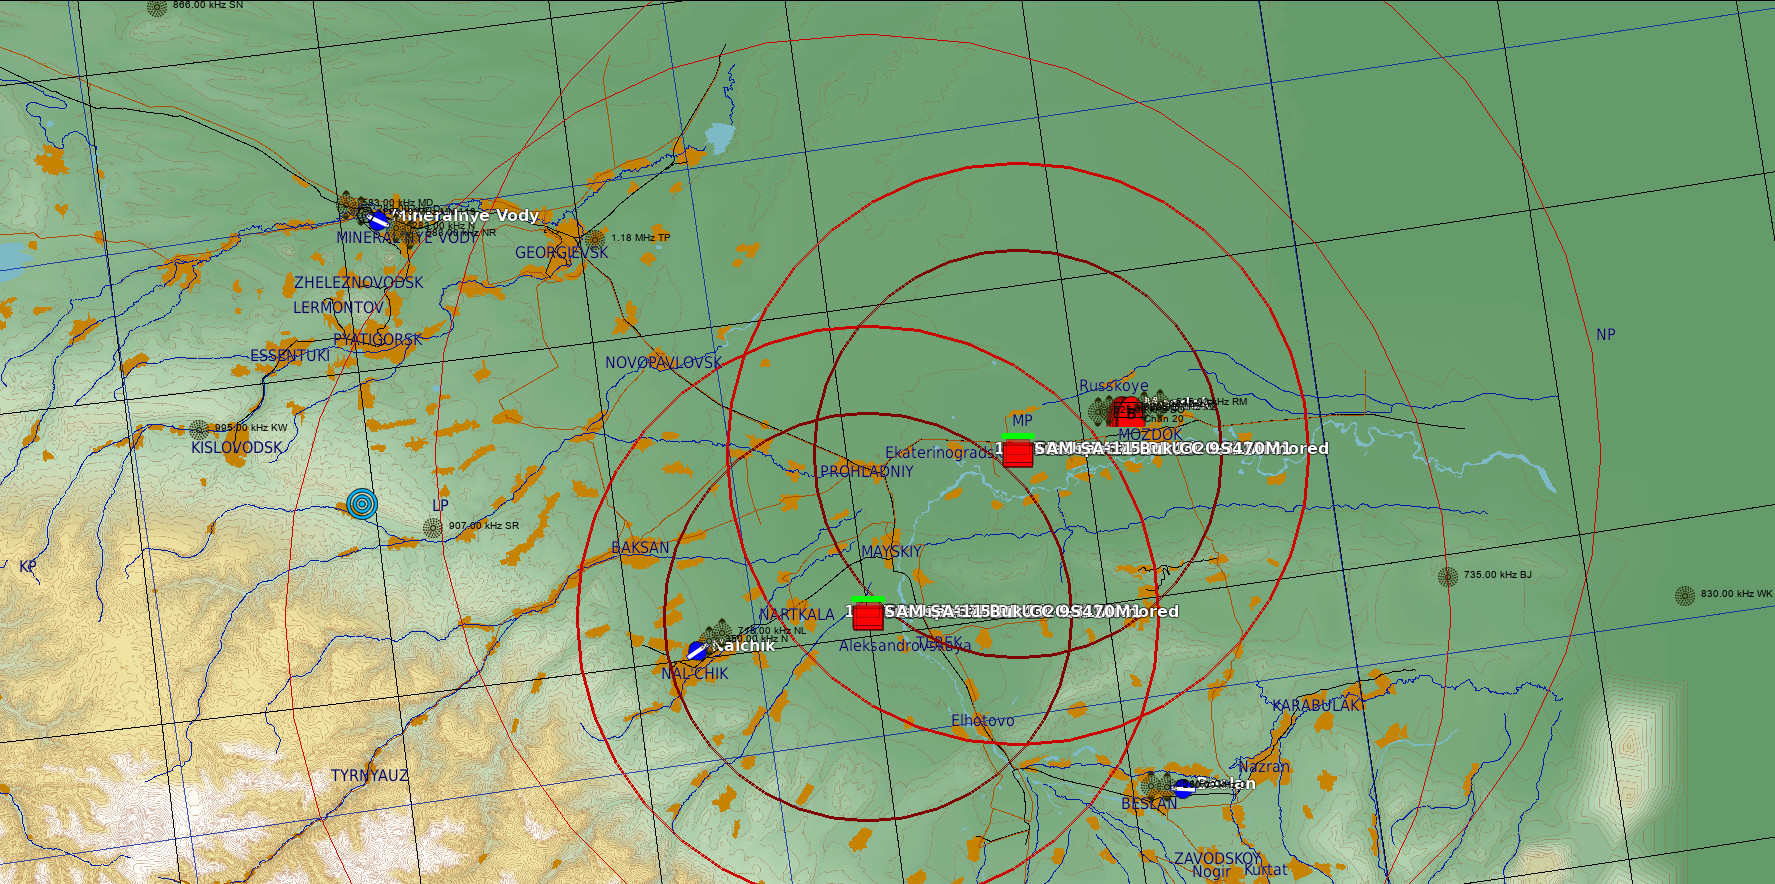Click the red Mozdok airbase icon
Image resolution: width=1775 pixels, height=884 pixels.
[1127, 411]
